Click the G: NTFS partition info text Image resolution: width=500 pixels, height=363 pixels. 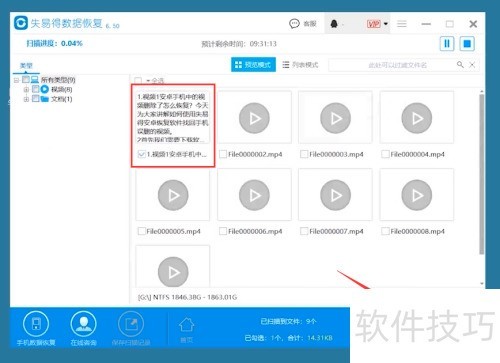(187, 297)
